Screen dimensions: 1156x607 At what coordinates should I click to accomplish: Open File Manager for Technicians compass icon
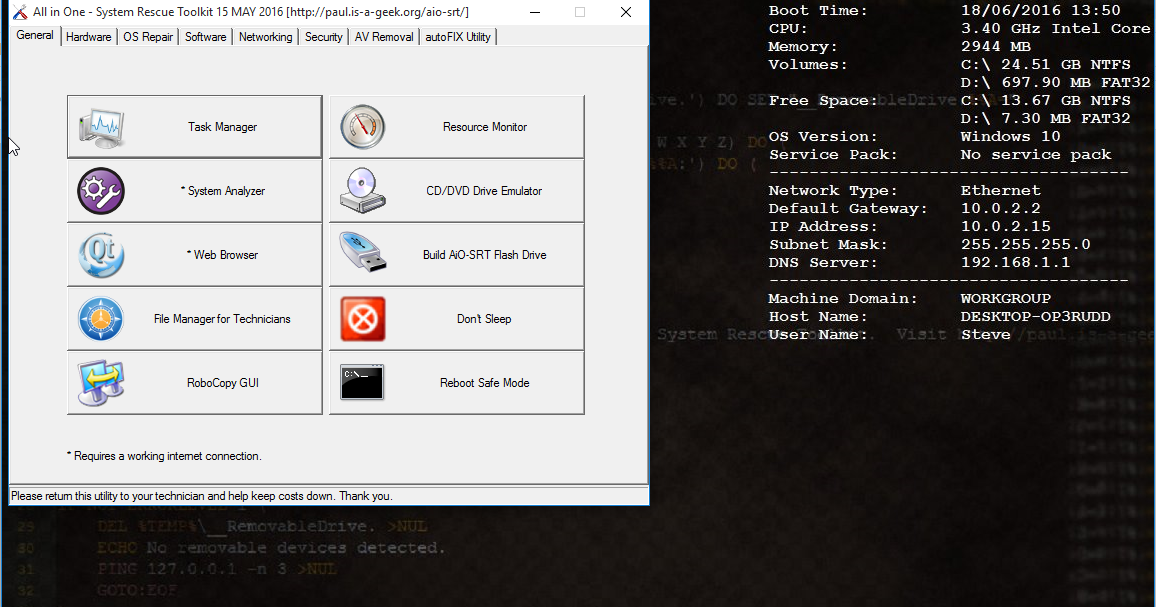100,318
